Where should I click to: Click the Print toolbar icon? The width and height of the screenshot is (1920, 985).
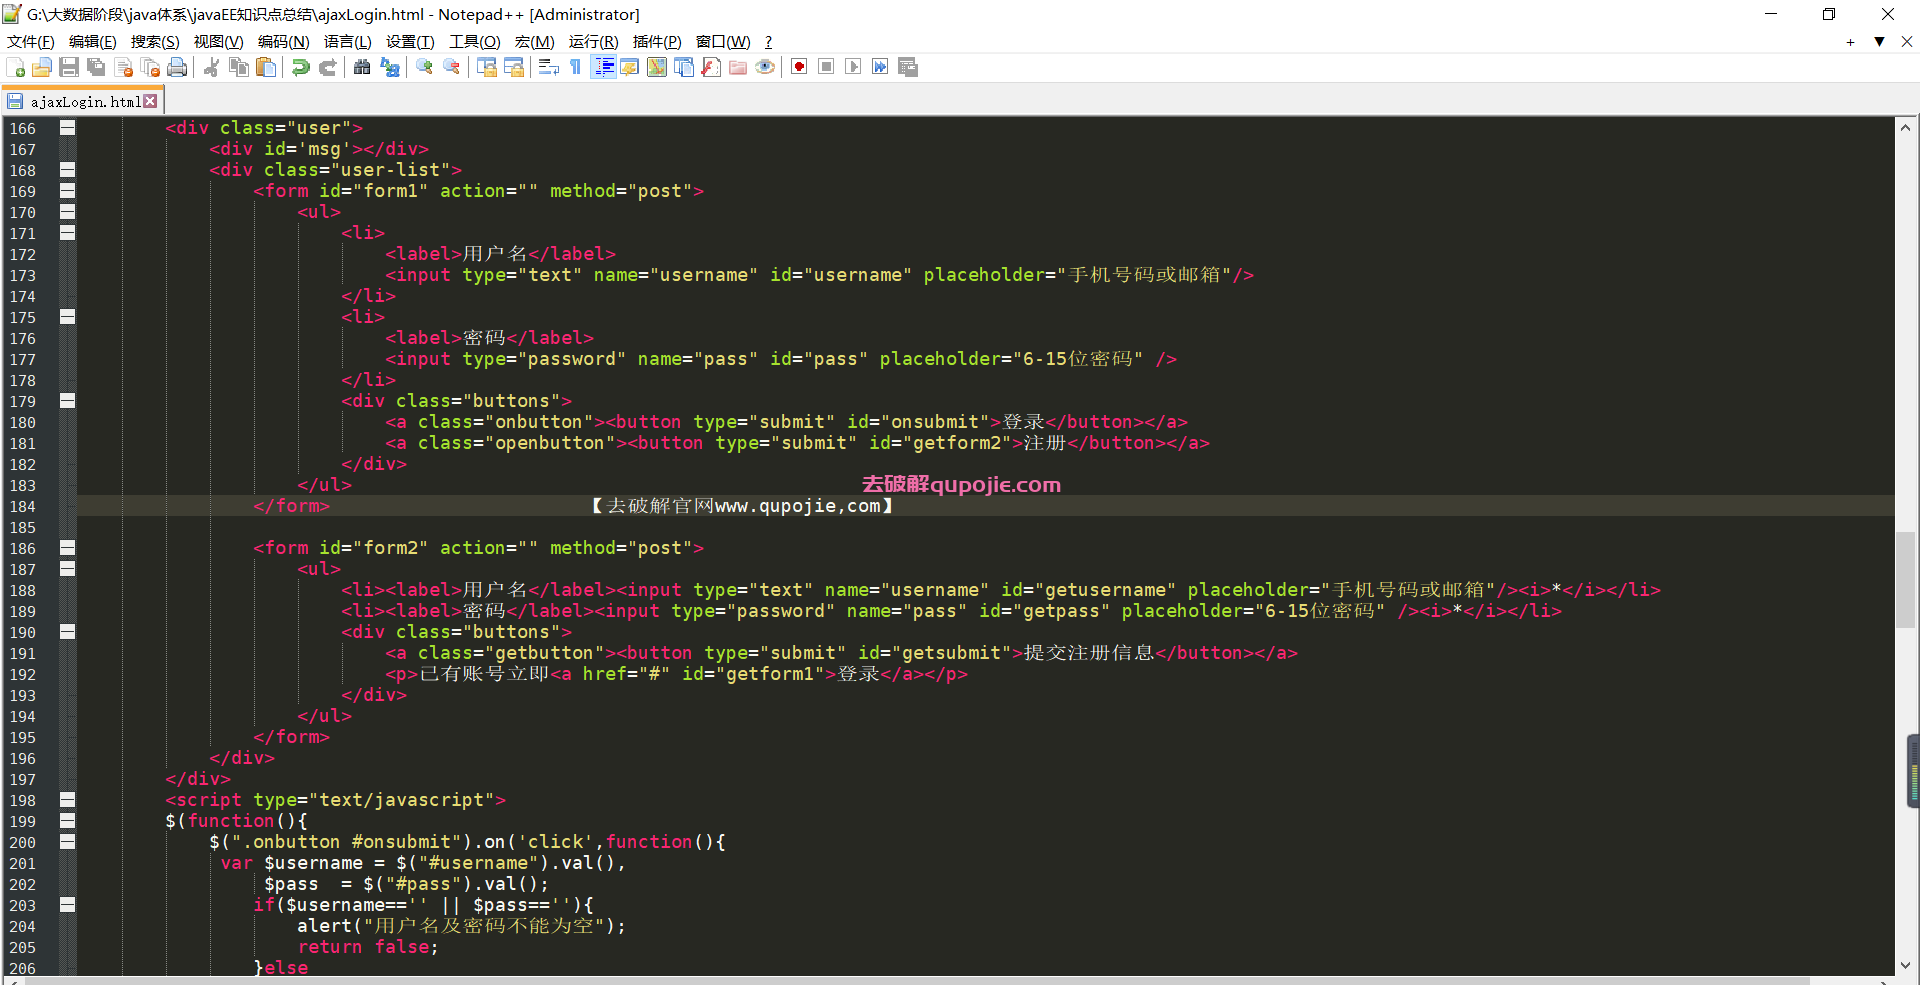tap(177, 67)
